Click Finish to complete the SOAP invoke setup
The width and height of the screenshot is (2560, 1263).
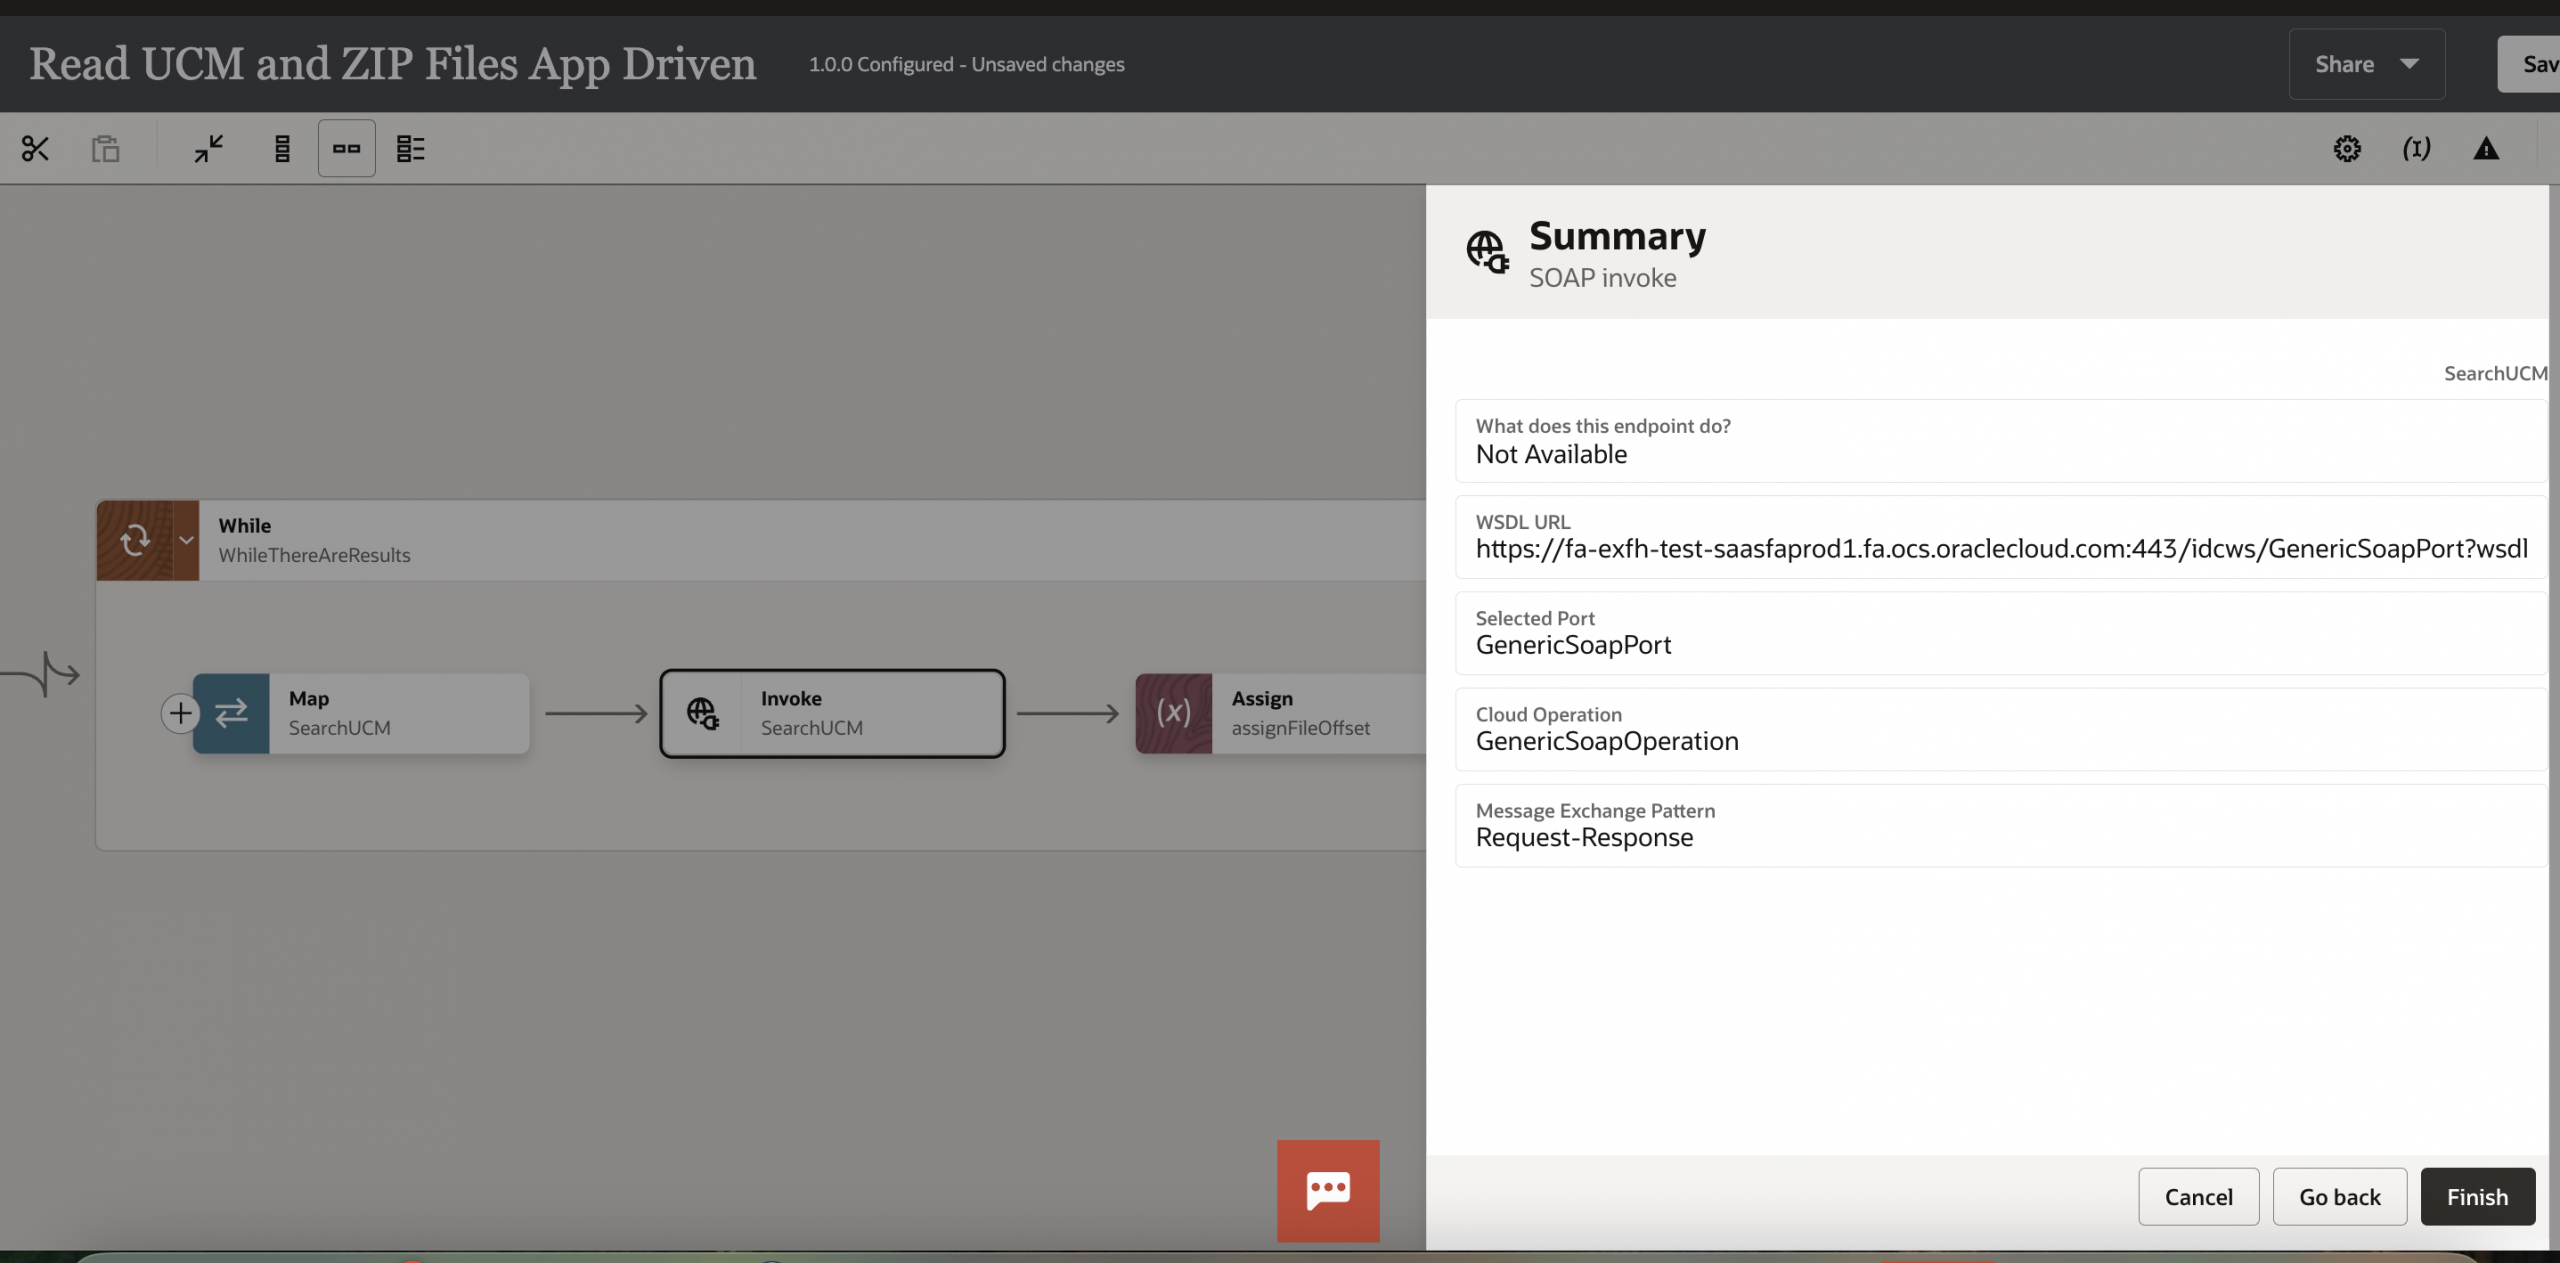(2477, 1196)
